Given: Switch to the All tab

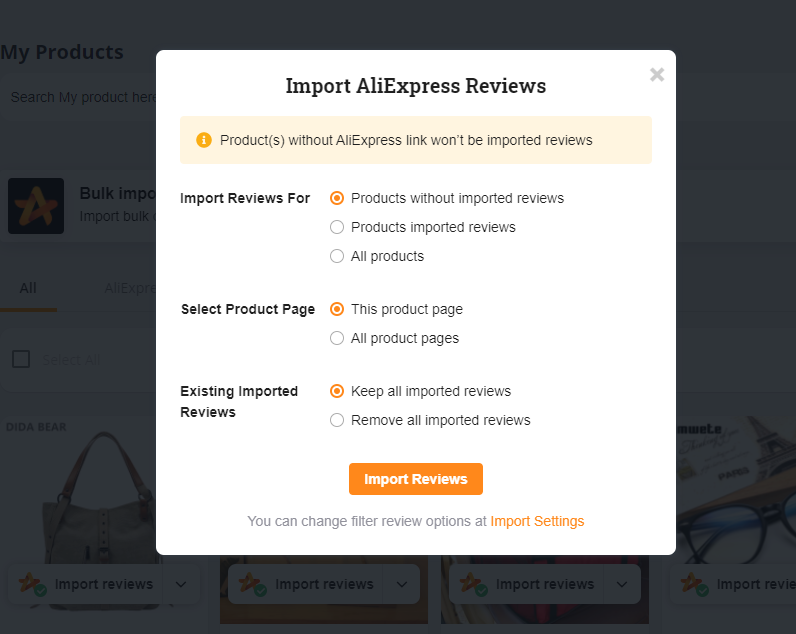Looking at the screenshot, I should click(x=28, y=288).
